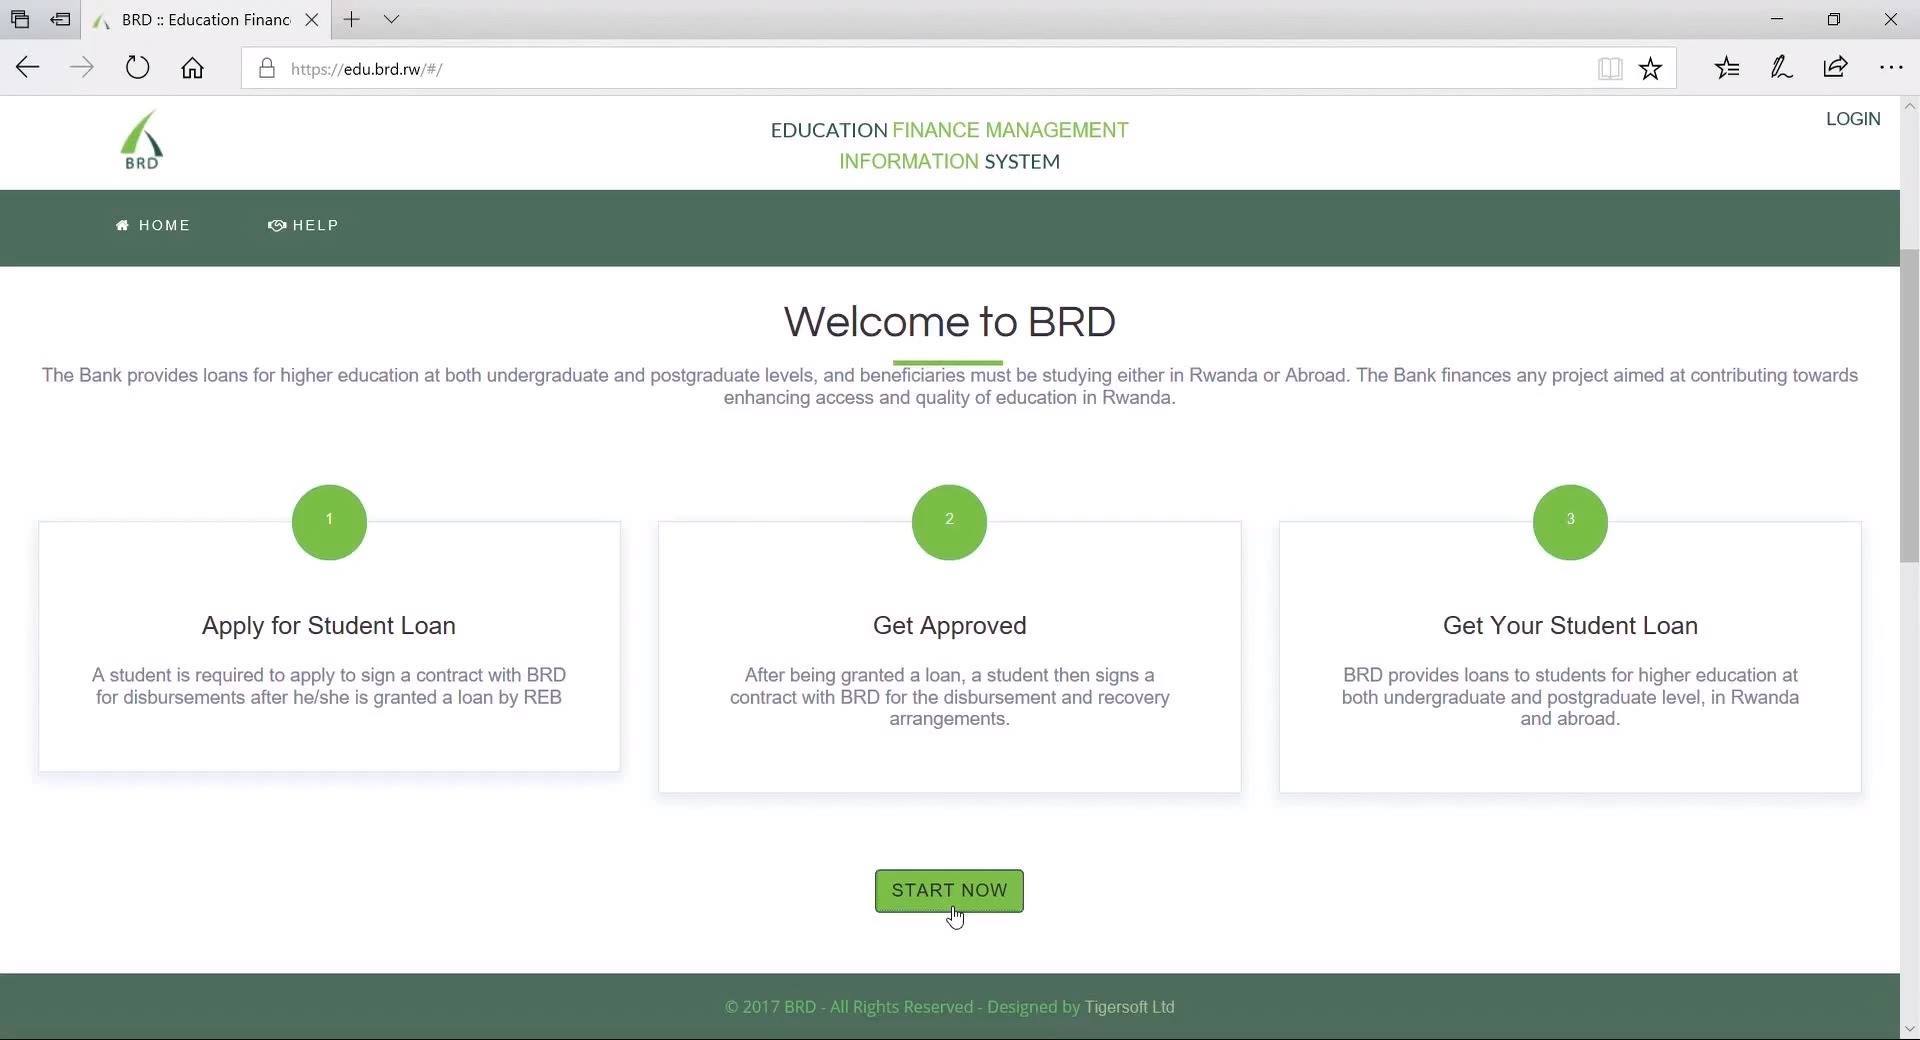The height and width of the screenshot is (1040, 1920).
Task: Open tabs you've set aside icon
Action: pyautogui.click(x=19, y=19)
